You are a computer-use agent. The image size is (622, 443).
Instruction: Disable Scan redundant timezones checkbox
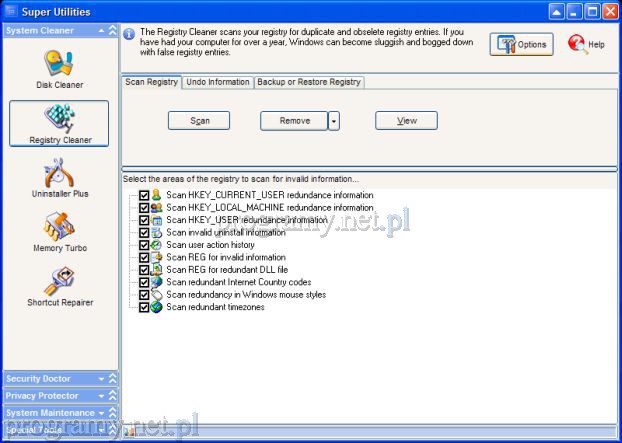tap(144, 307)
